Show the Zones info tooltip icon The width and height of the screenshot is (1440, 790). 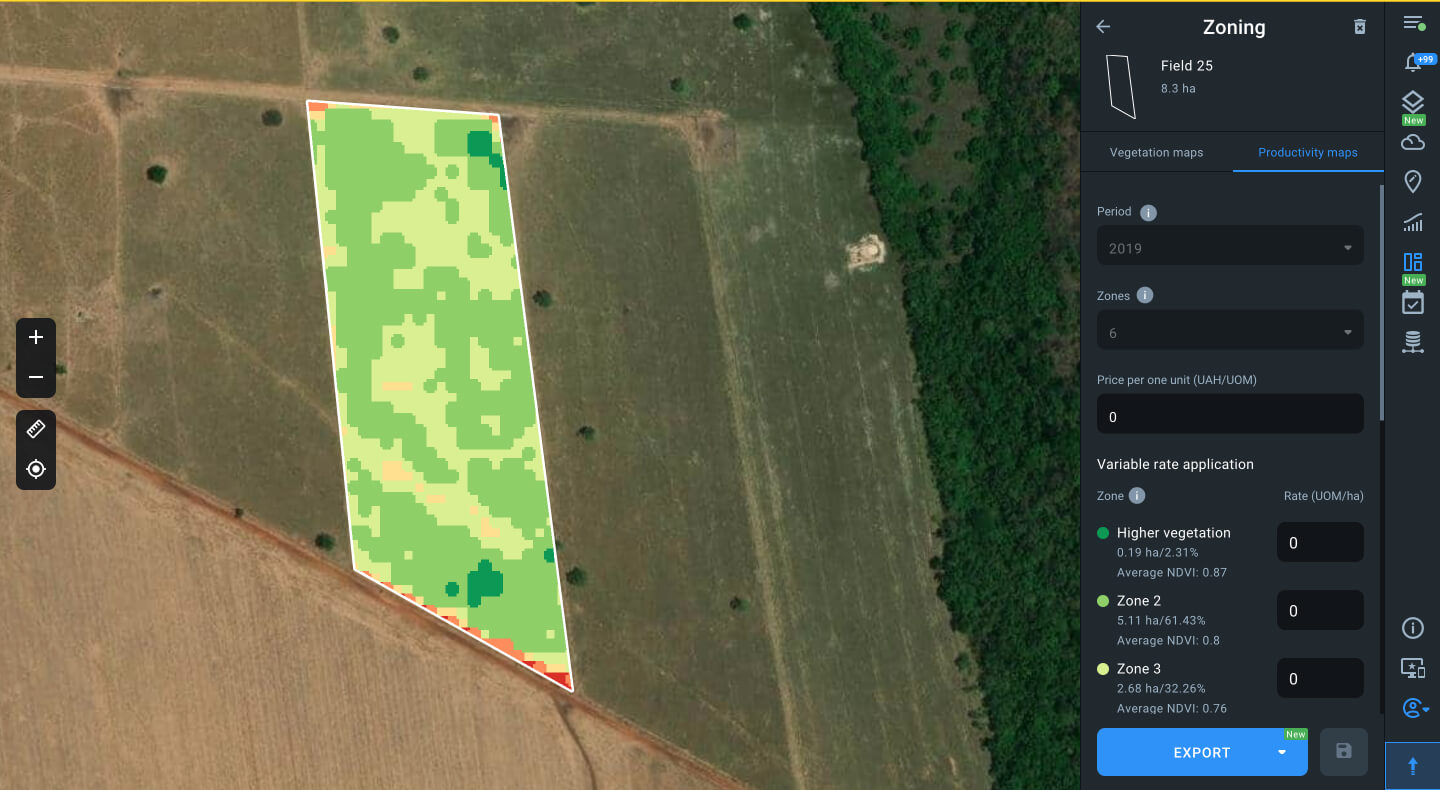coord(1146,296)
